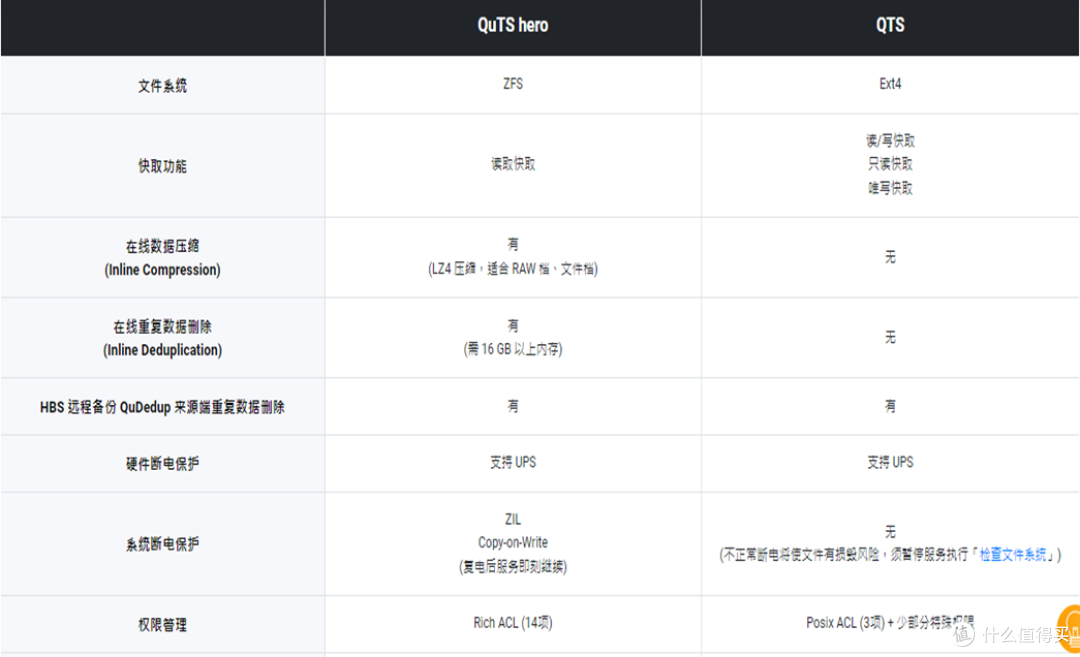1080x657 pixels.
Task: Select the QTS column header
Action: click(890, 25)
